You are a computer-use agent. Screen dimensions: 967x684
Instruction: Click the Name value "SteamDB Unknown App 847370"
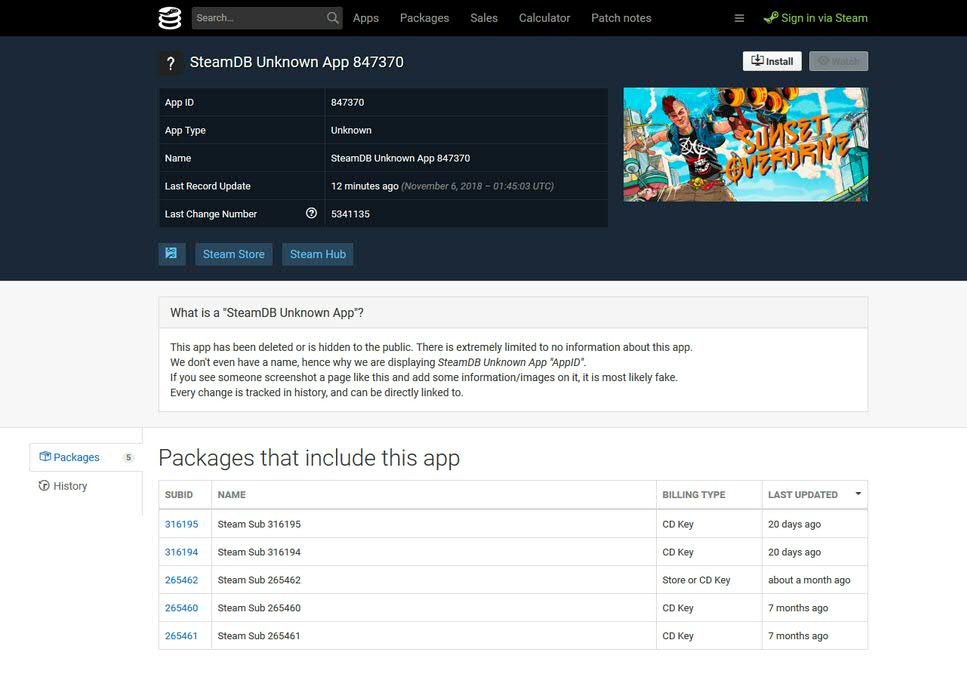pos(400,158)
